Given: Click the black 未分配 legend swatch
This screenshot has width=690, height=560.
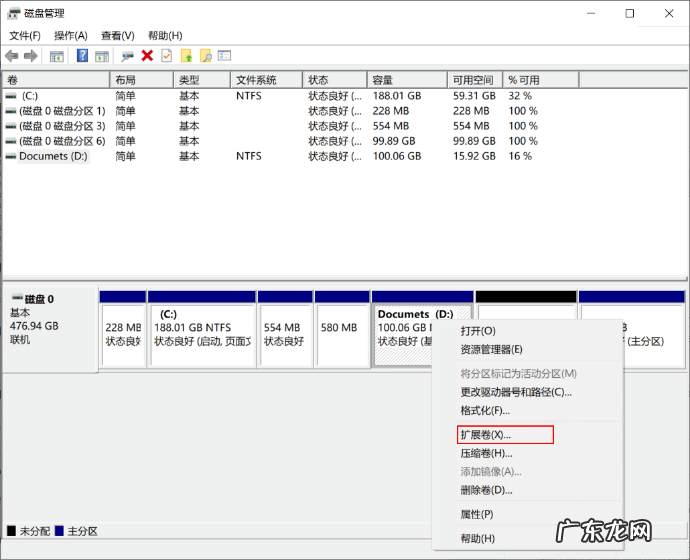Looking at the screenshot, I should 11,531.
